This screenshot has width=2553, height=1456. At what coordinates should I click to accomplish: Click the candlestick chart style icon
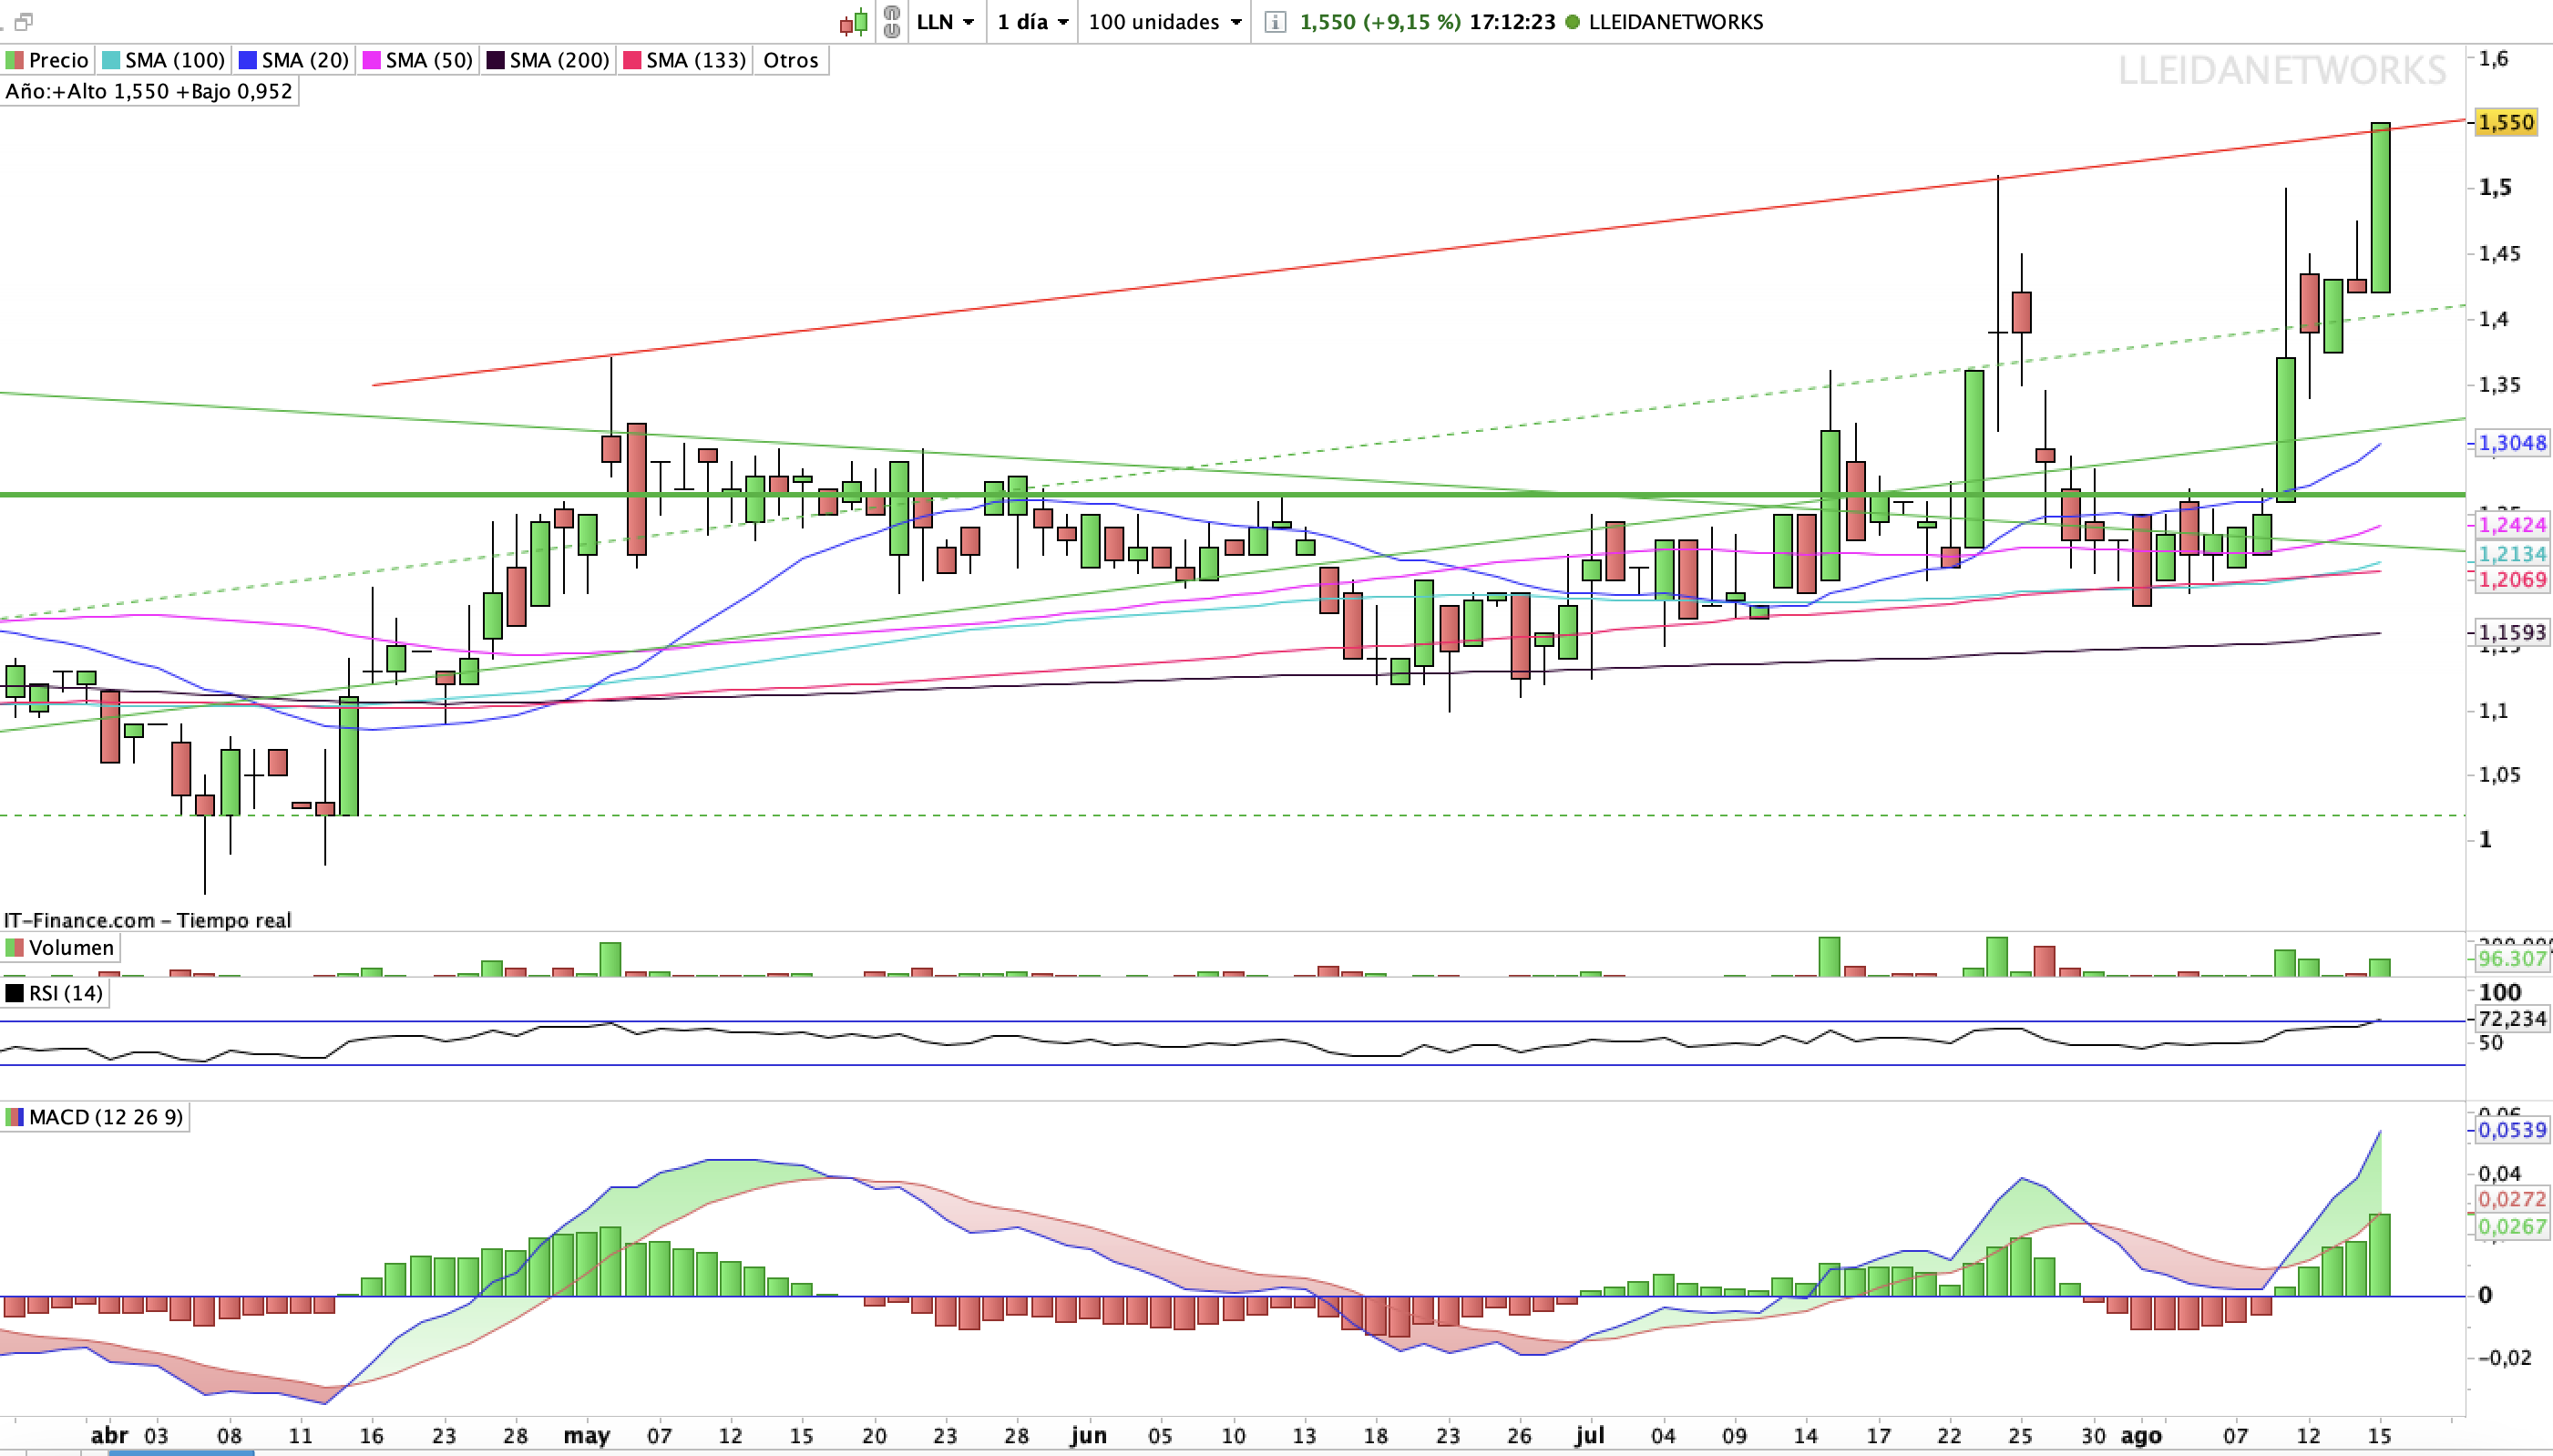[x=854, y=22]
